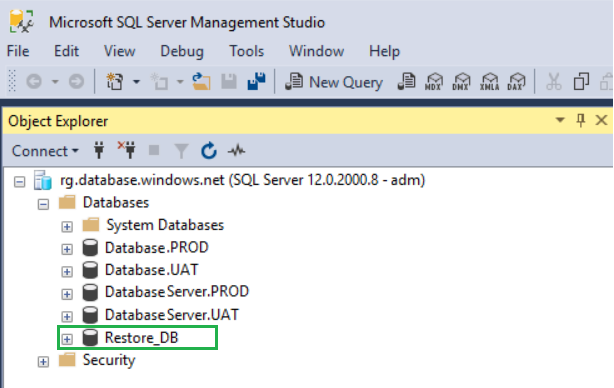Select Database.UAT in the tree
The image size is (614, 388).
pyautogui.click(x=152, y=270)
